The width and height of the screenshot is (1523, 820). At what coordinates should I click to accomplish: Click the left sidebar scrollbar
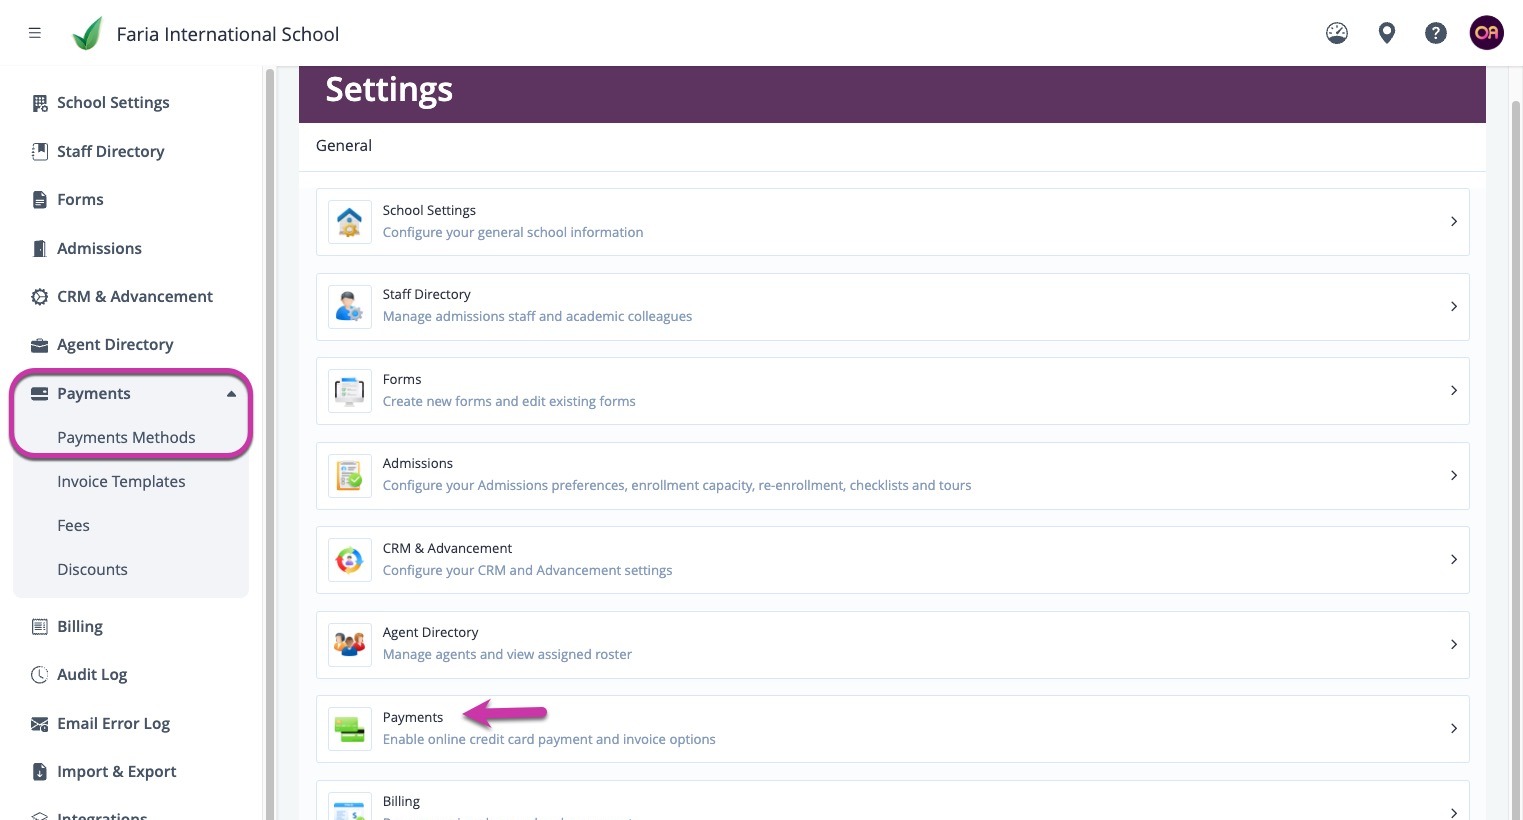(269, 443)
